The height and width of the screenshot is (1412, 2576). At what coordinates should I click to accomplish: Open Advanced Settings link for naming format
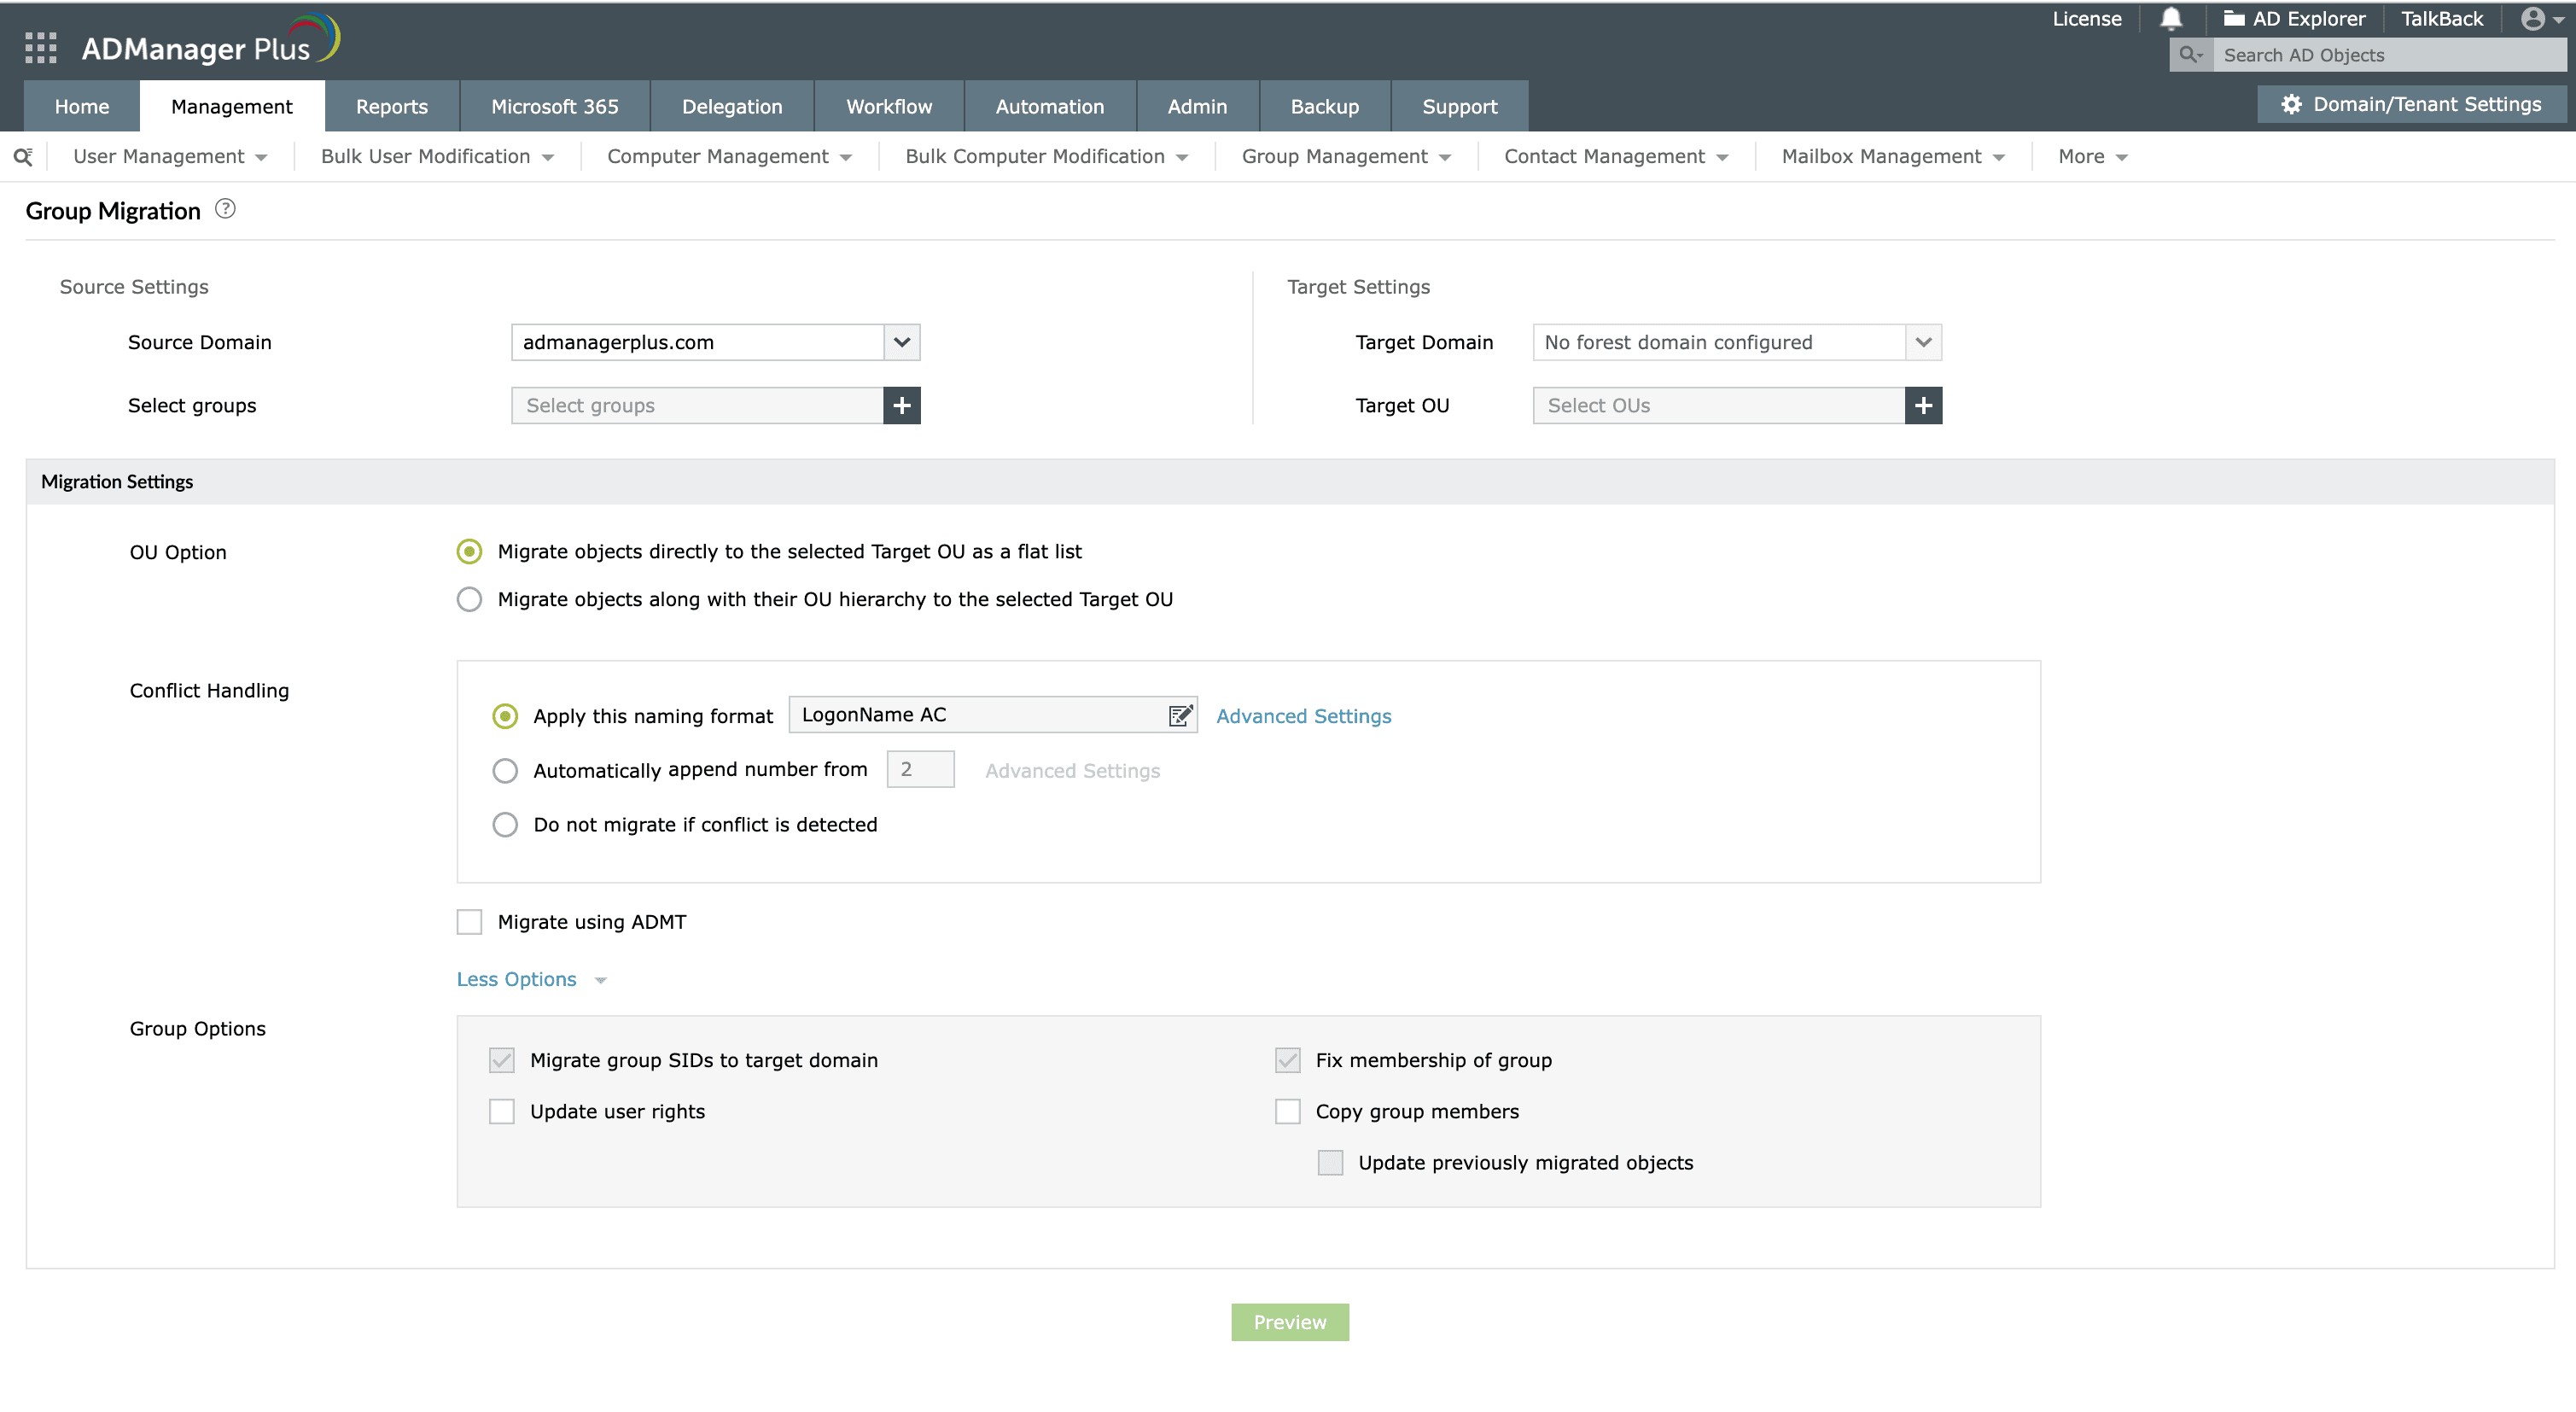point(1303,716)
